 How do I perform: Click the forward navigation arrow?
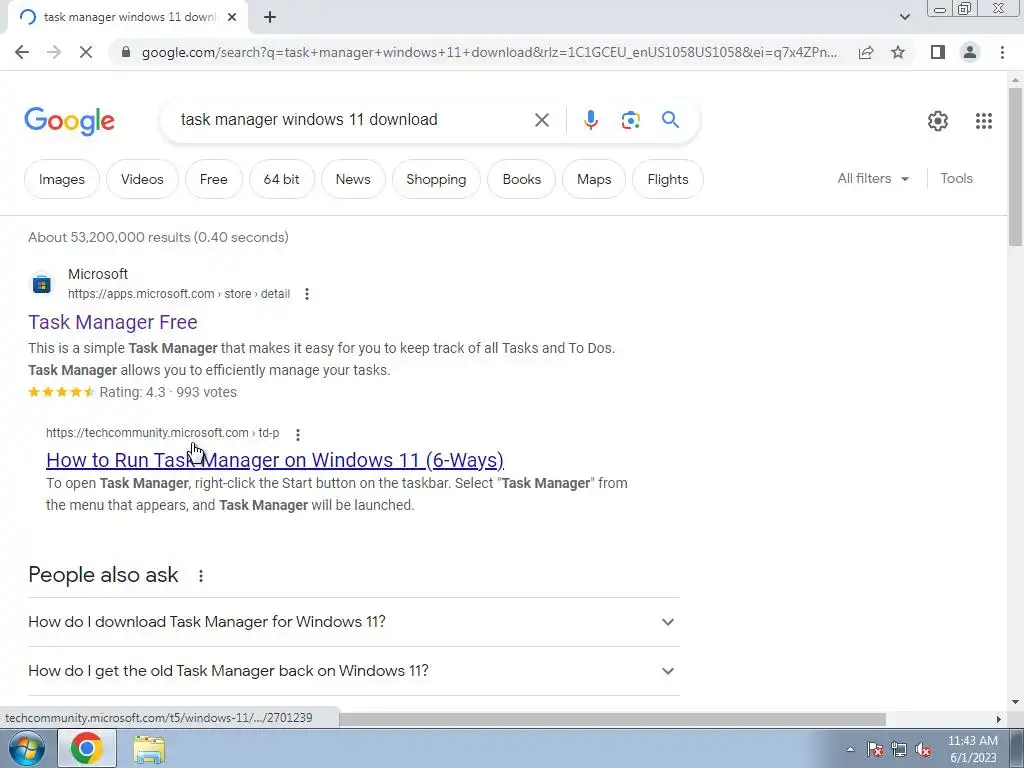click(x=54, y=52)
